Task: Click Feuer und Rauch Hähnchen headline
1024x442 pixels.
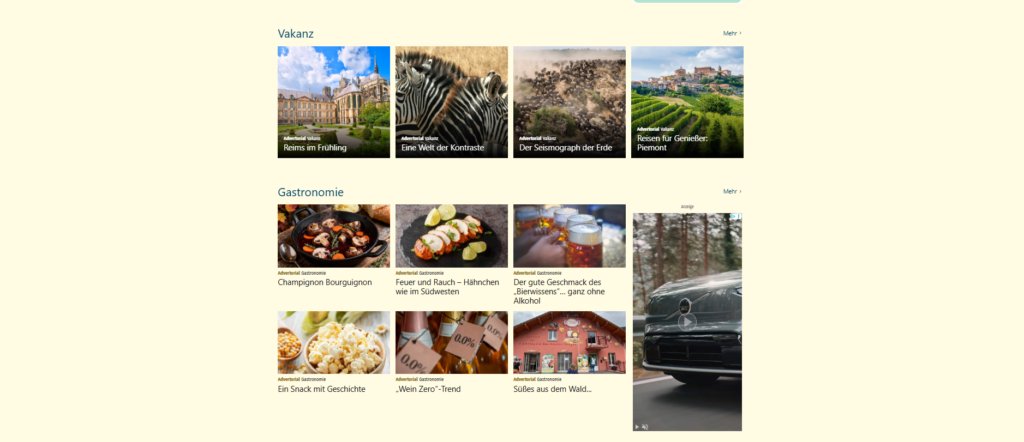Action: [447, 287]
